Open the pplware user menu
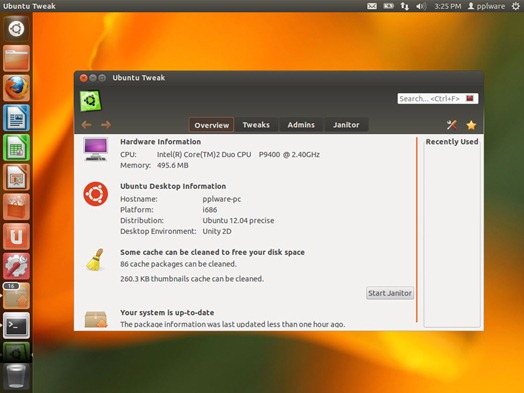524x393 pixels. [x=486, y=6]
